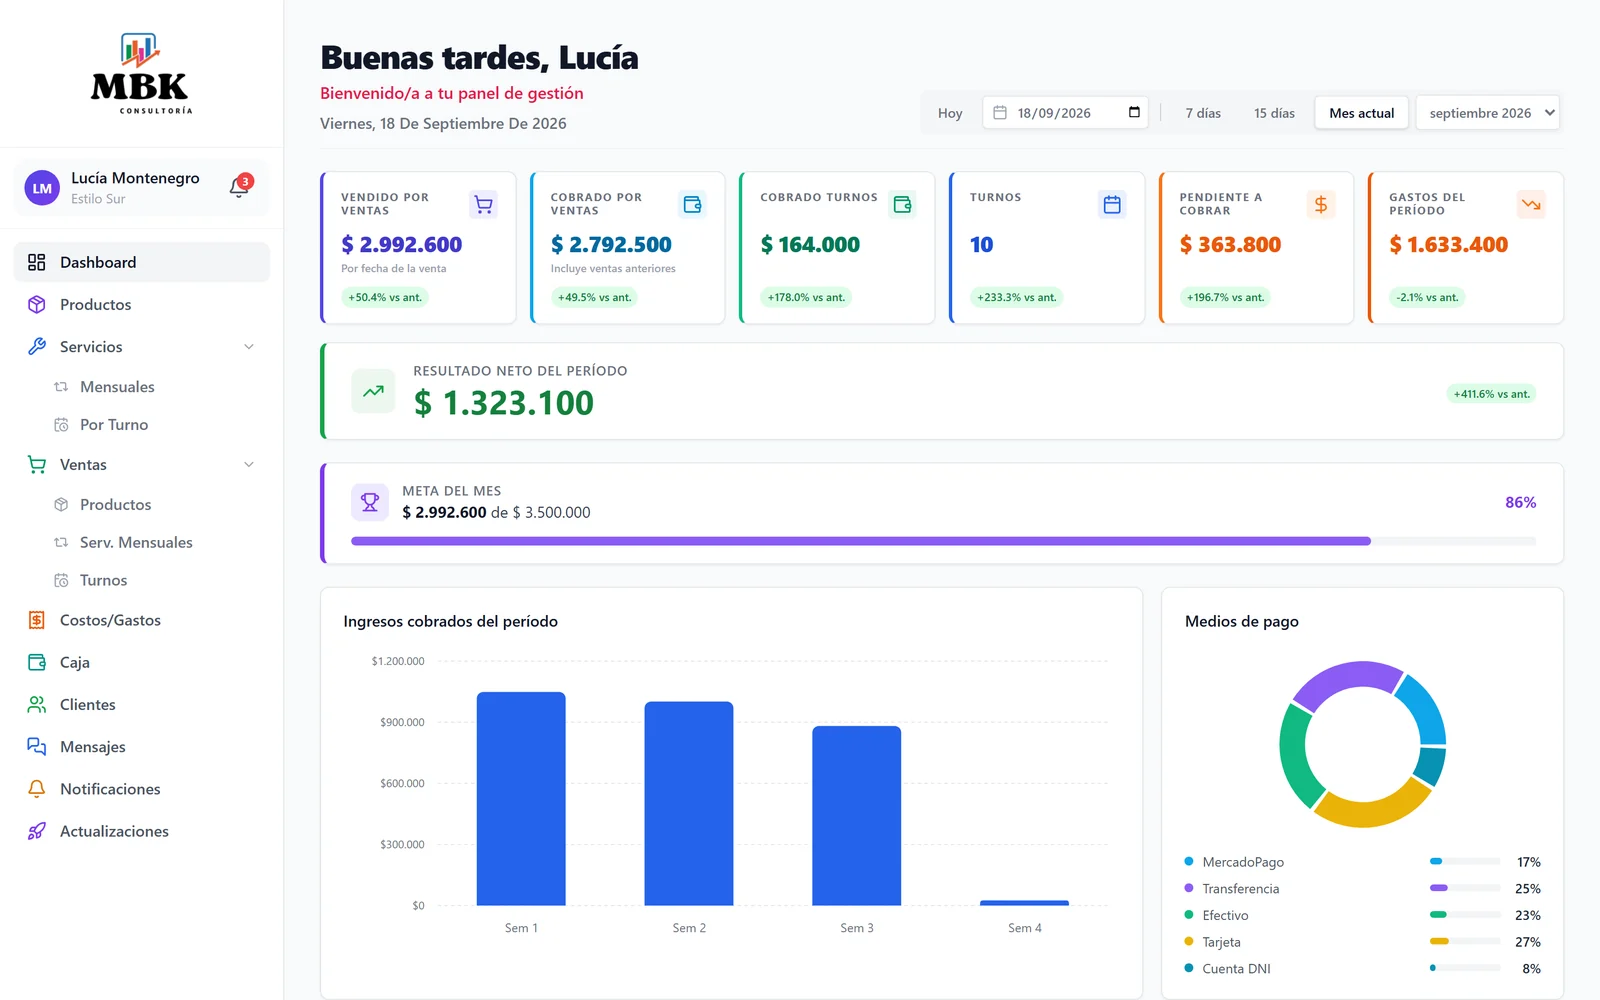Click the $ 1.323.100 net result value
This screenshot has height=1000, width=1600.
pyautogui.click(x=504, y=403)
